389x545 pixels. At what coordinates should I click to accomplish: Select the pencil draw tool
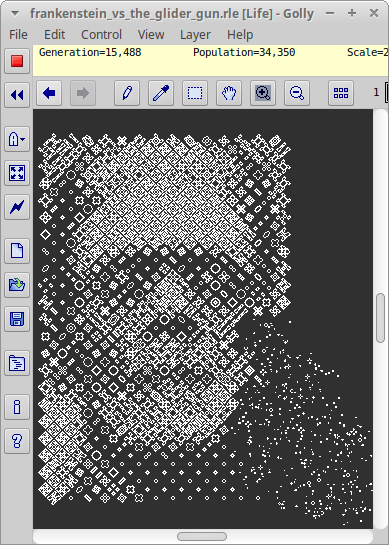tap(127, 93)
